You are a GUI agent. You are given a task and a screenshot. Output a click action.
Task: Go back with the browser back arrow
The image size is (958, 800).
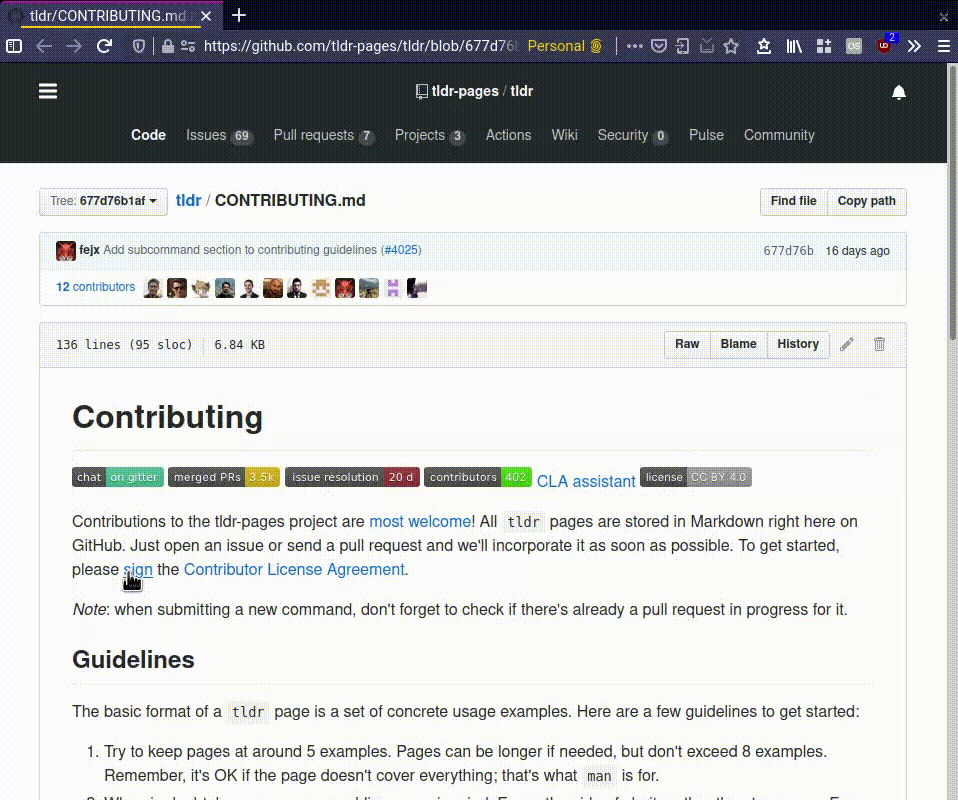pyautogui.click(x=43, y=46)
